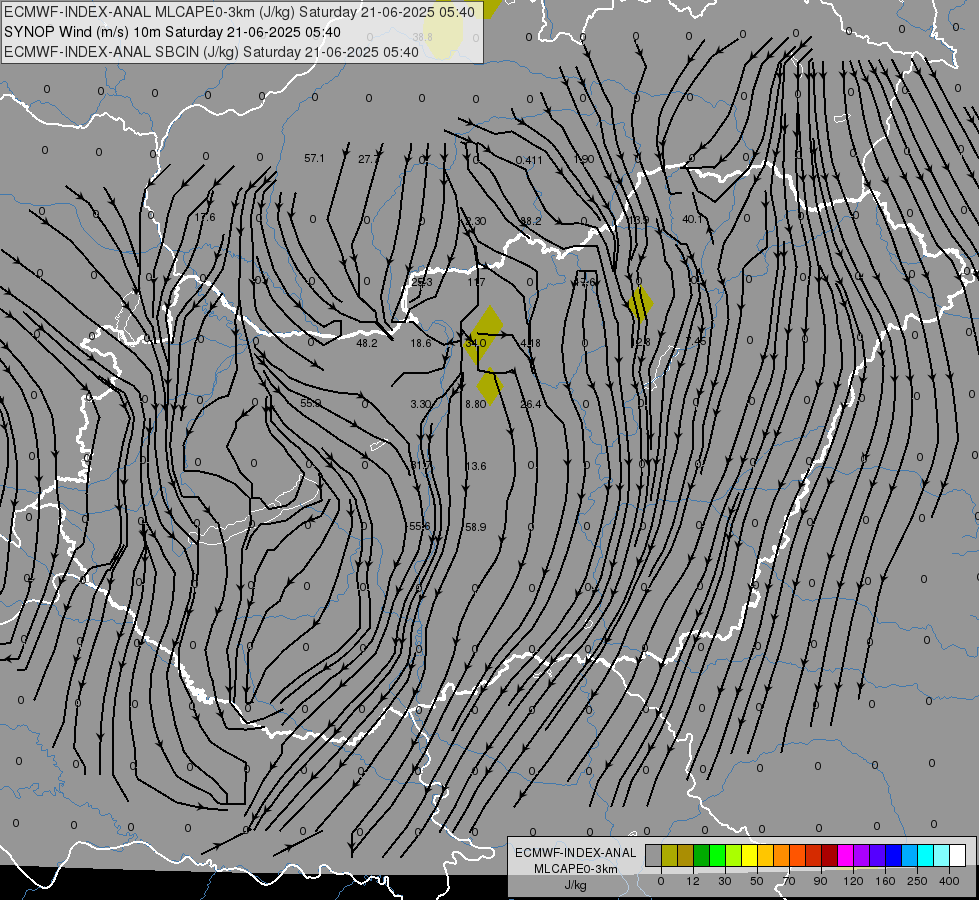Click the faded value 38.8 near the header
The height and width of the screenshot is (900, 979).
click(x=423, y=37)
